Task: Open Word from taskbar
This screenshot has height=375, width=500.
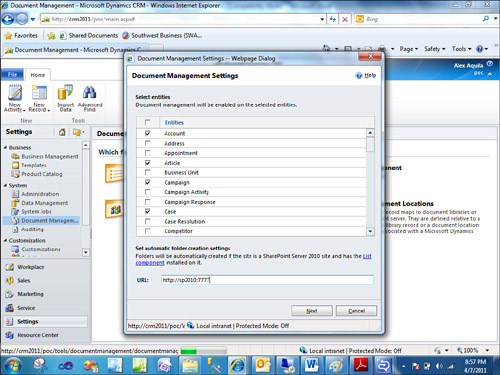Action: (312, 365)
